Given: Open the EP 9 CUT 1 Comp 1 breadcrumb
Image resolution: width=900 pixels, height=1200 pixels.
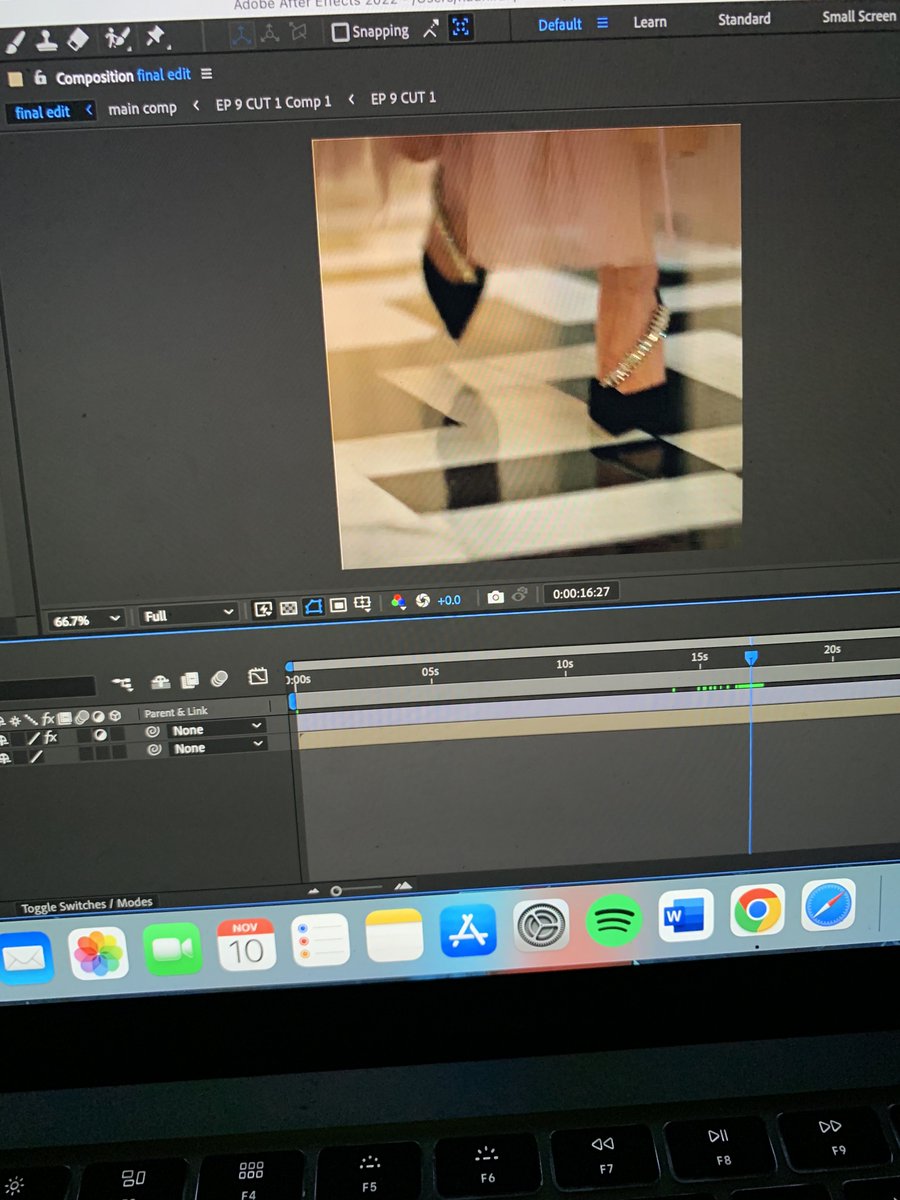Looking at the screenshot, I should point(273,103).
